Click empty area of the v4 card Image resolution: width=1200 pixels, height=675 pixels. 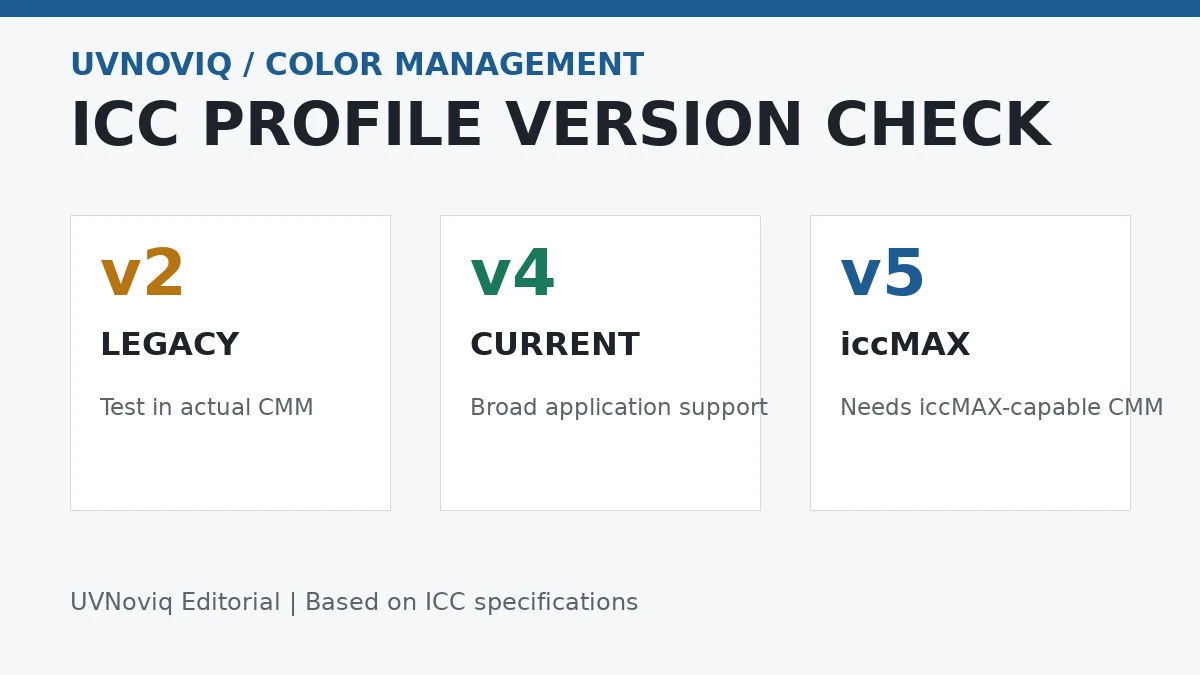[600, 465]
